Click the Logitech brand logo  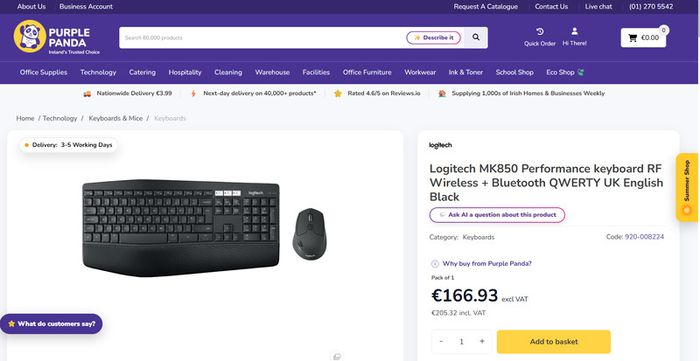point(440,145)
